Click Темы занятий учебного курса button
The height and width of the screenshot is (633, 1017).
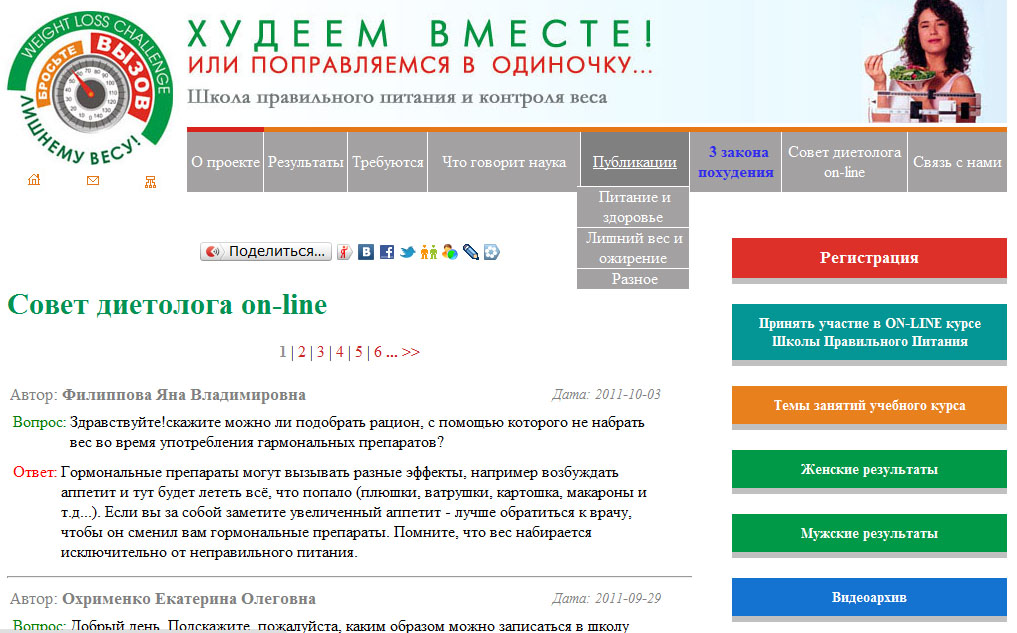(x=869, y=405)
